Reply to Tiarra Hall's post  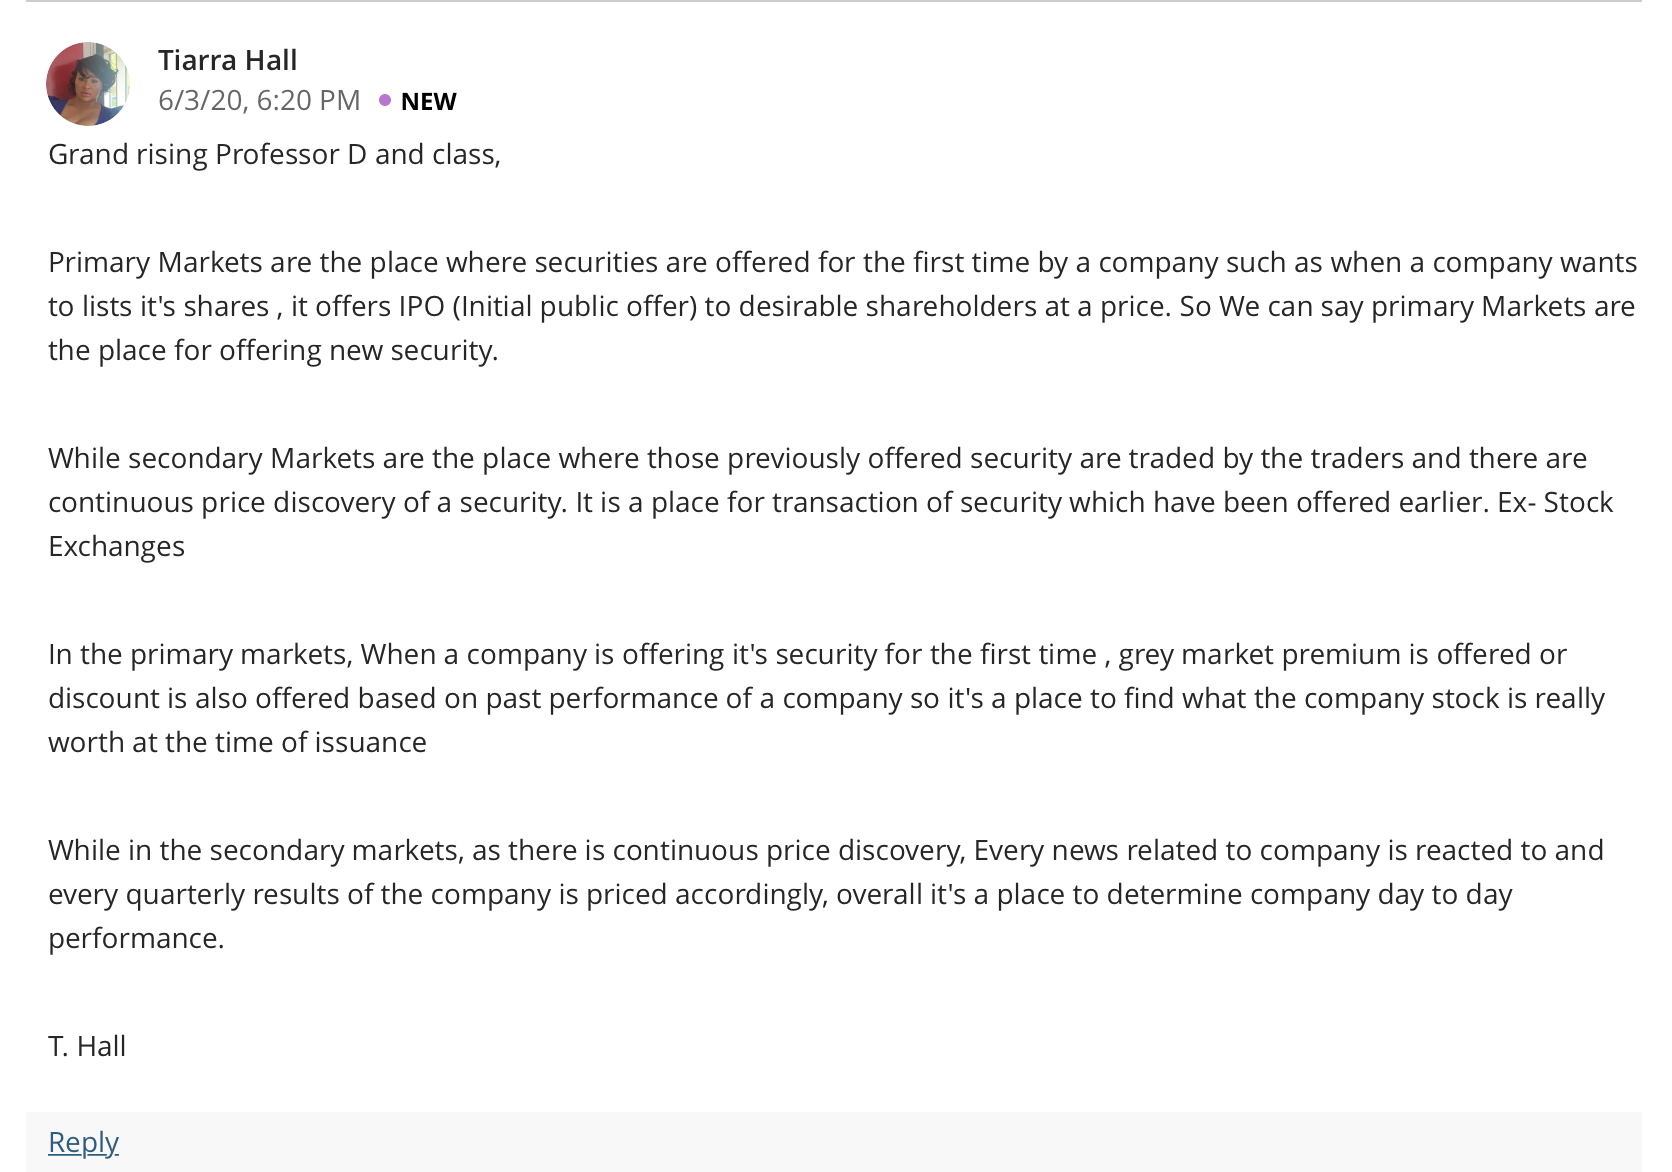click(x=83, y=1142)
